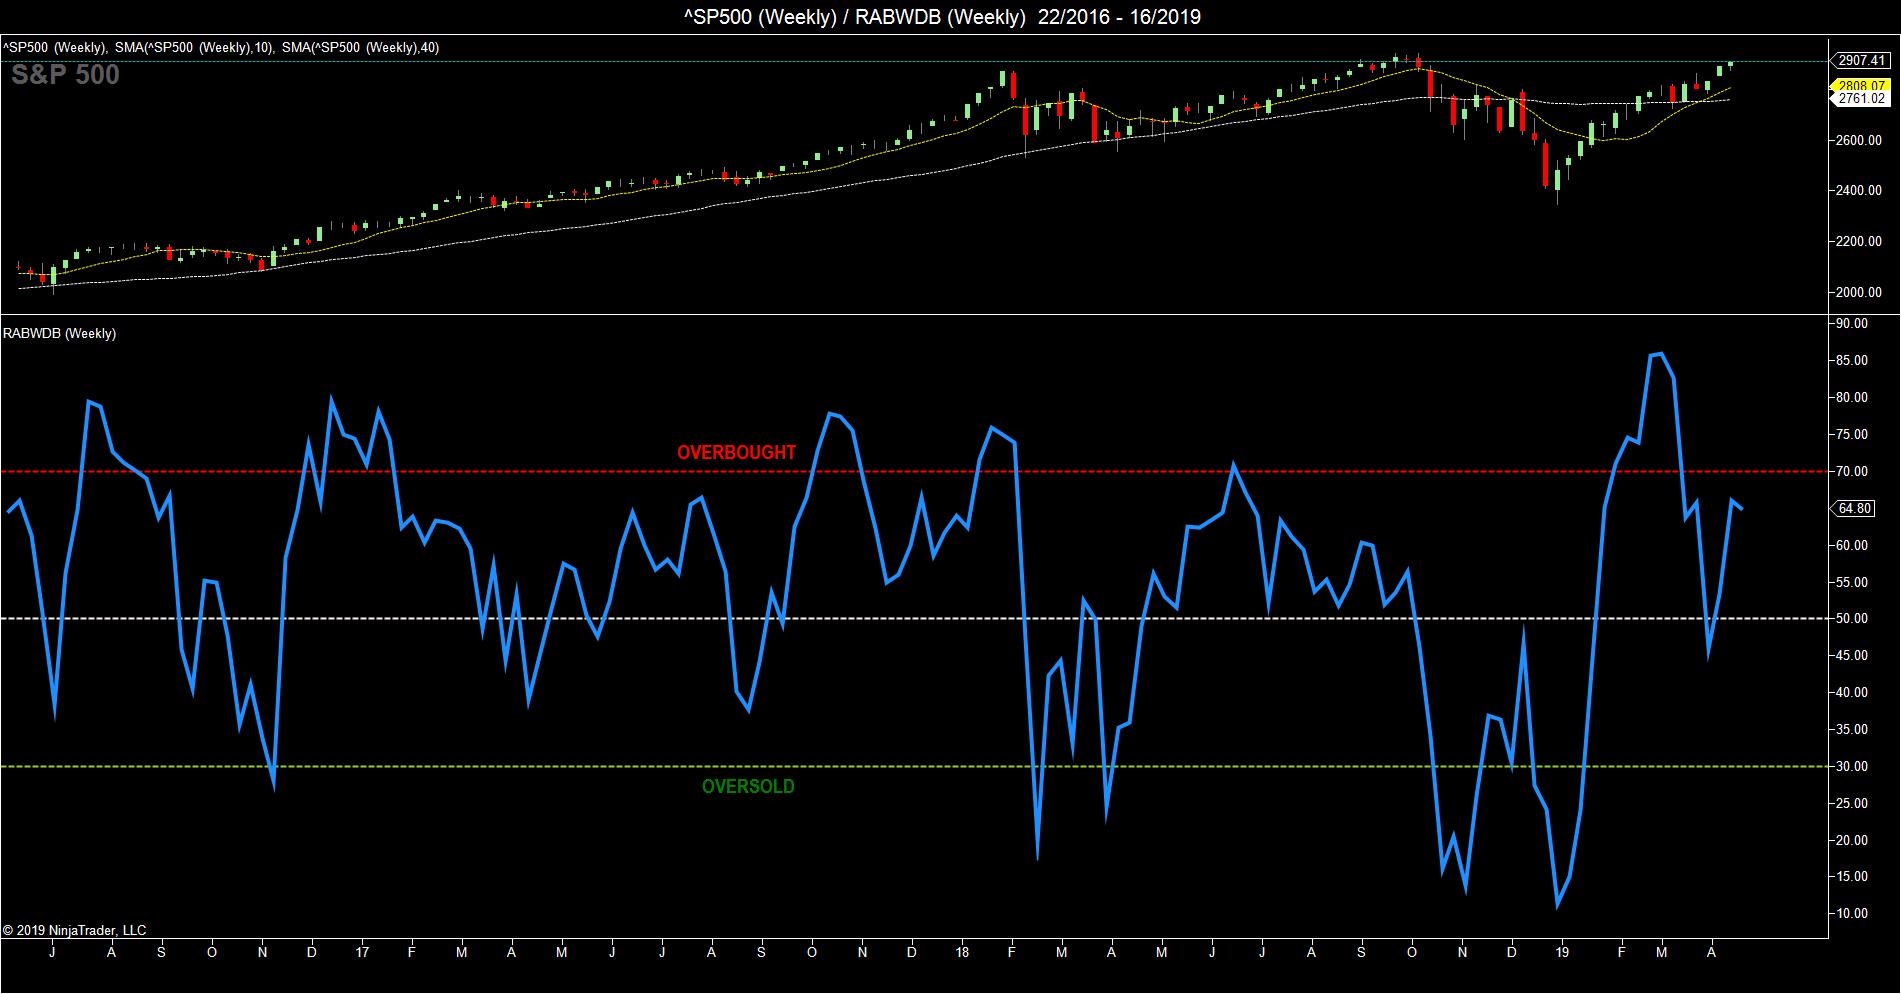Select the yellow 2808.07 SMA price marker

(1861, 87)
